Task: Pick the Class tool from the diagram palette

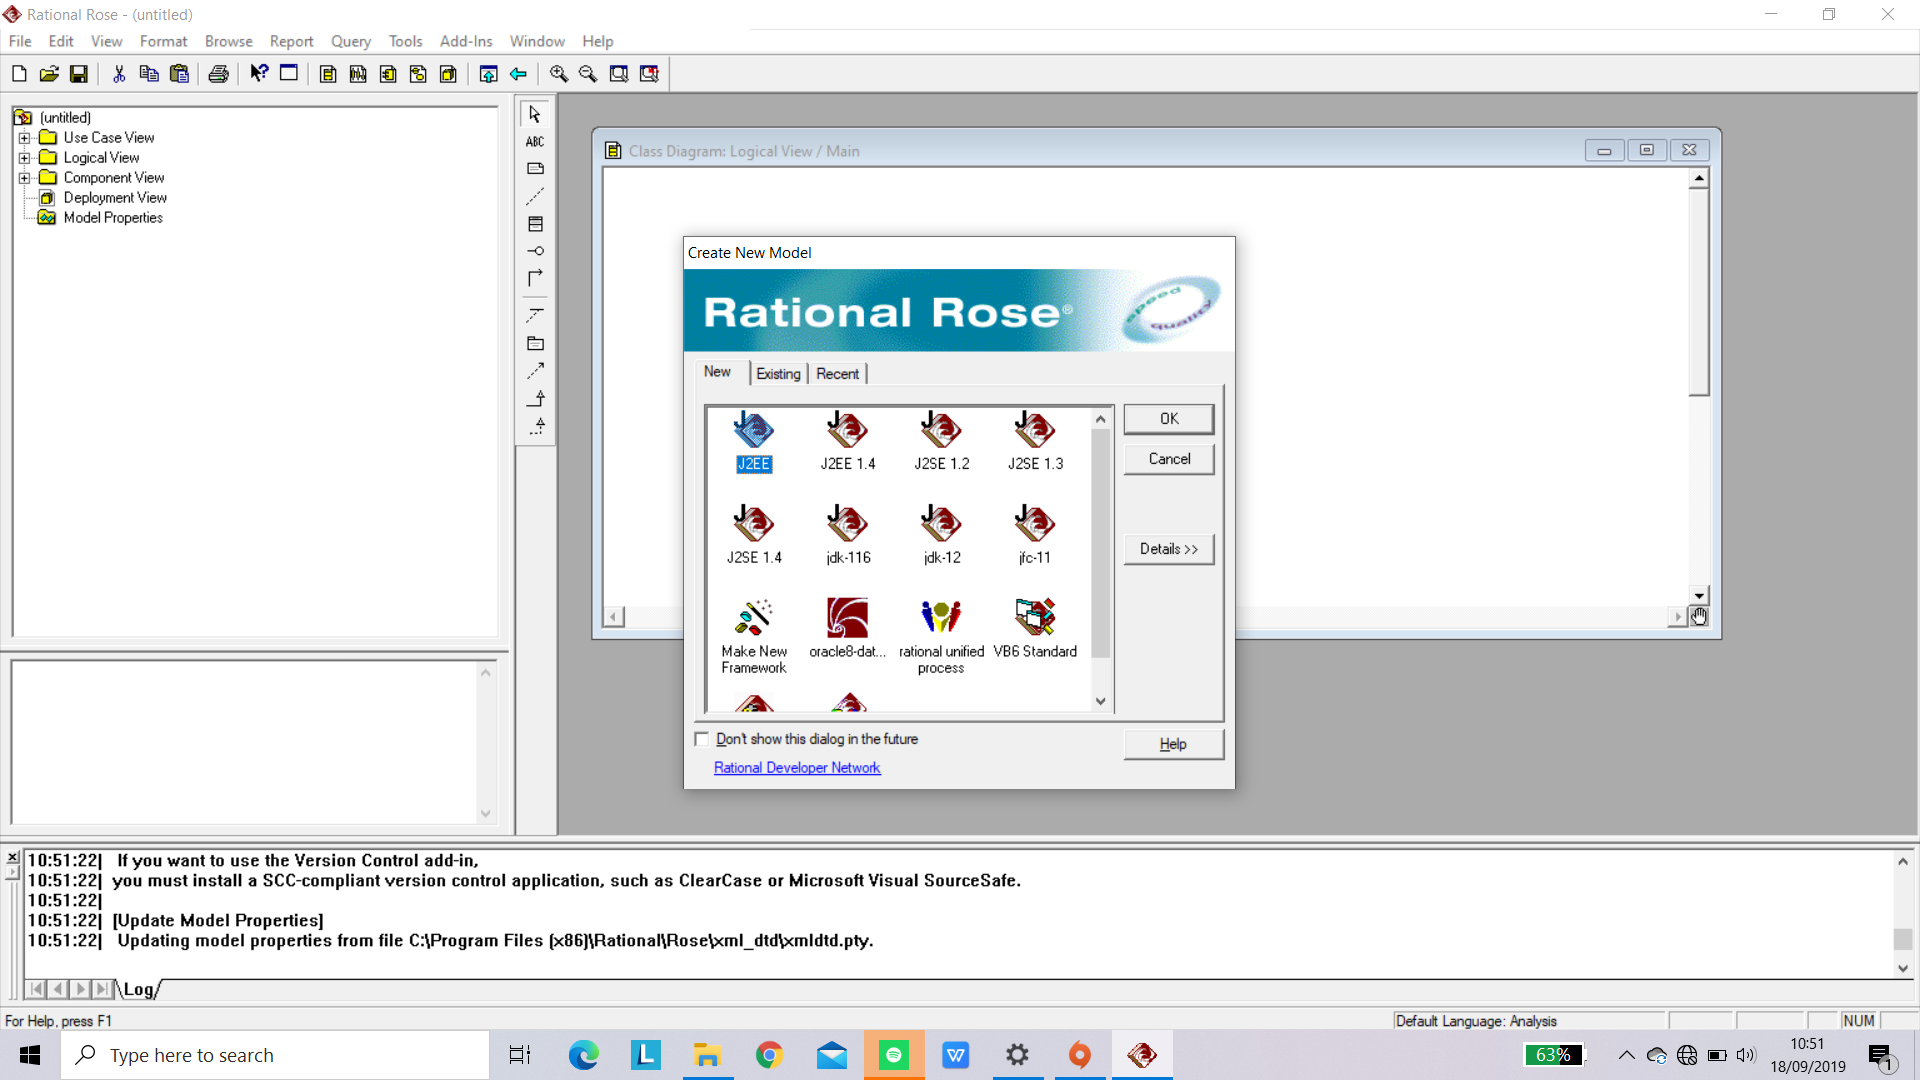Action: pos(535,224)
